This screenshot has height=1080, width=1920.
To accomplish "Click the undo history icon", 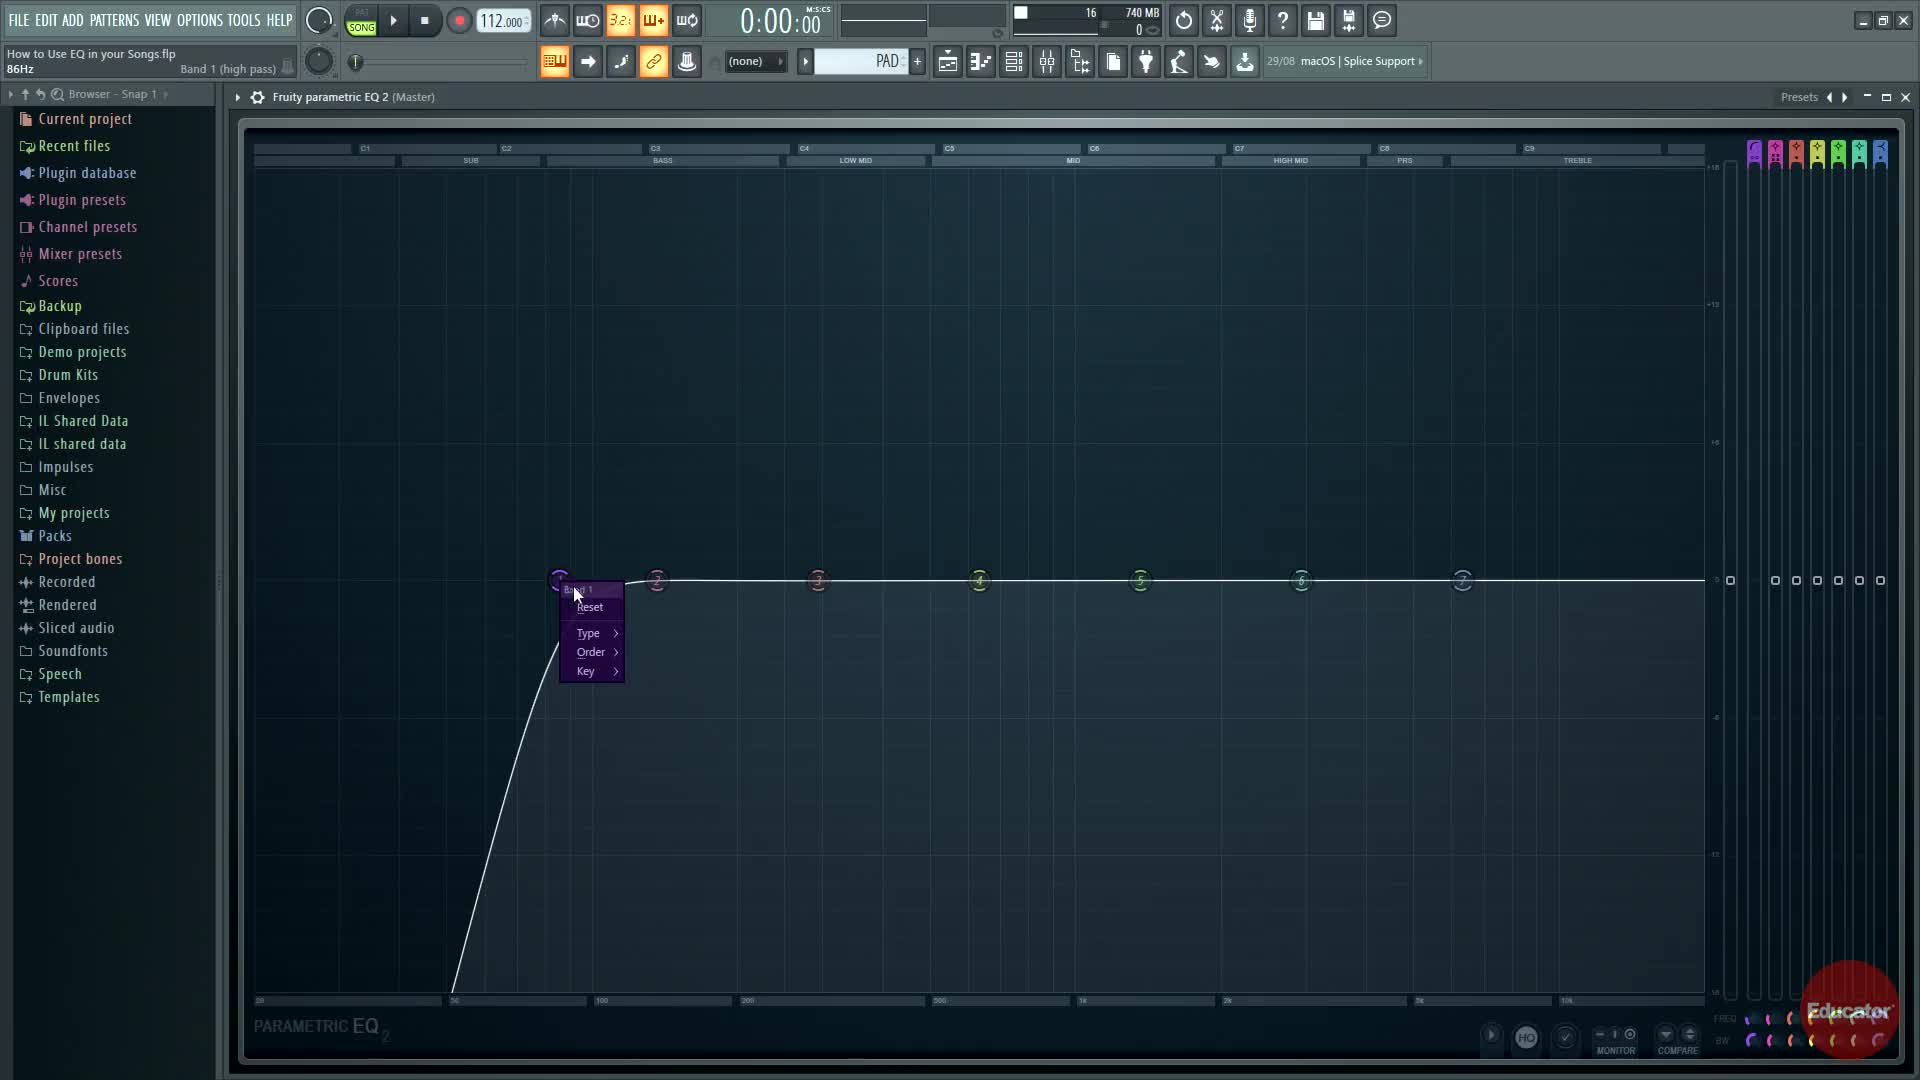I will click(x=1184, y=20).
